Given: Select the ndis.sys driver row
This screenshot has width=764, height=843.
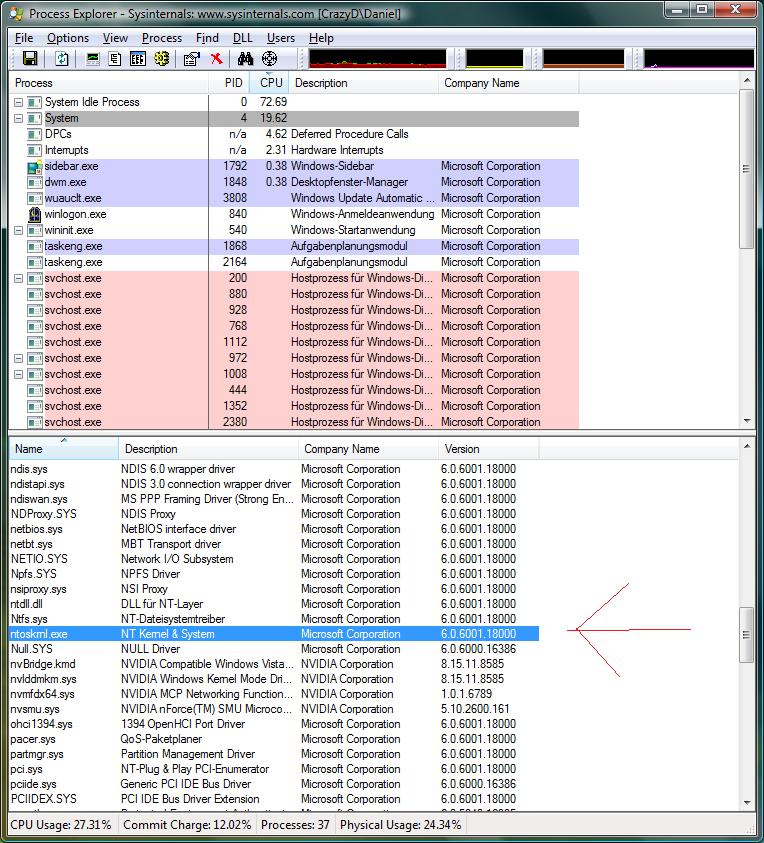Looking at the screenshot, I should (274, 469).
